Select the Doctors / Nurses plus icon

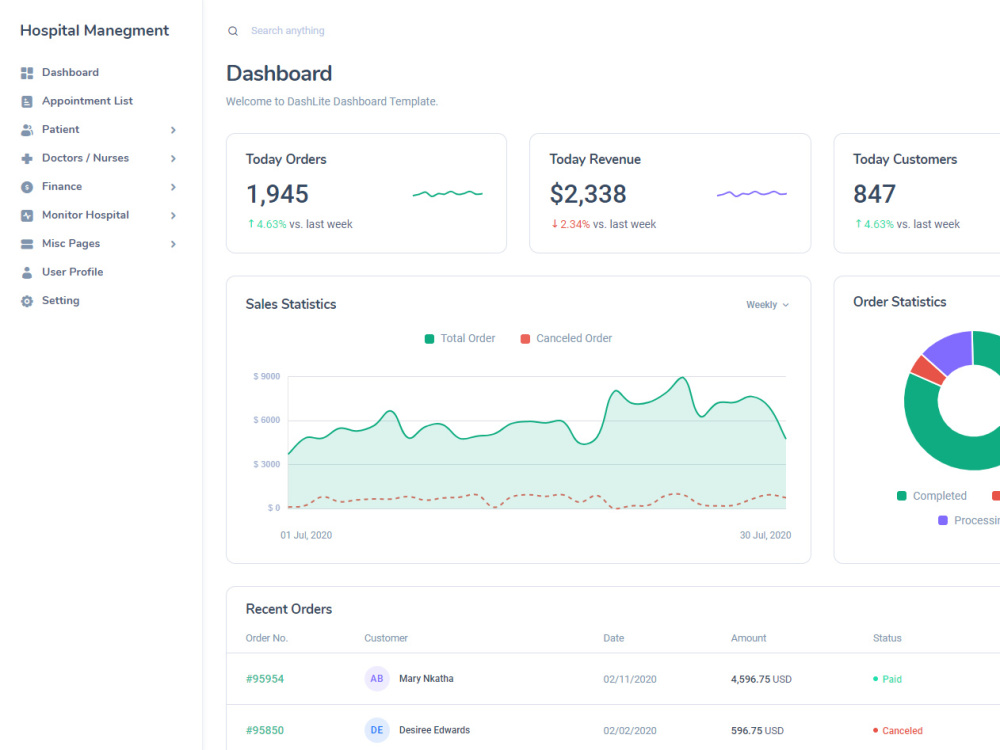[x=26, y=158]
